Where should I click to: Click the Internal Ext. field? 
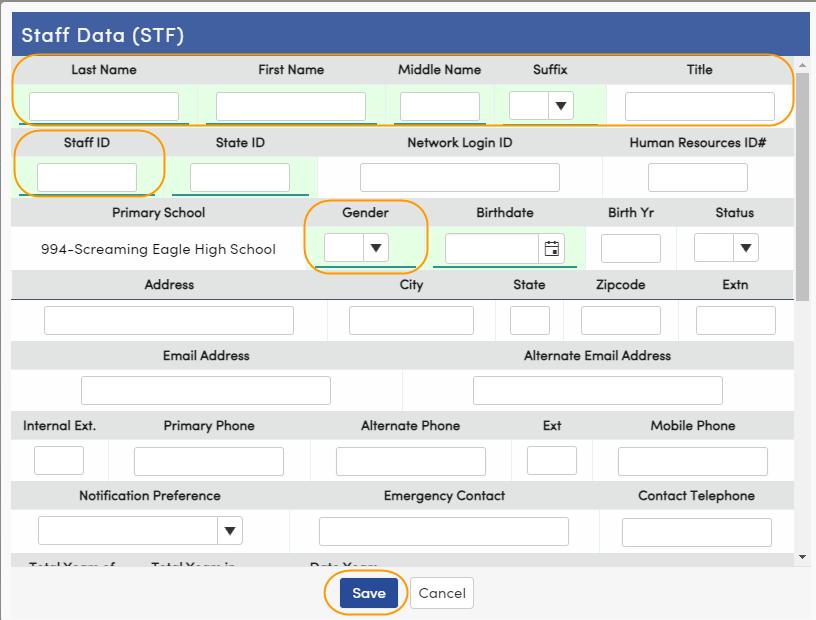[x=59, y=460]
